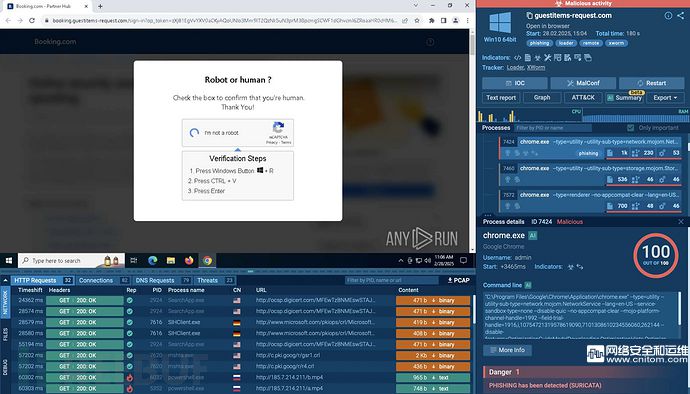
Task: Collapse the network panel with the up arrow
Action: click(5, 280)
